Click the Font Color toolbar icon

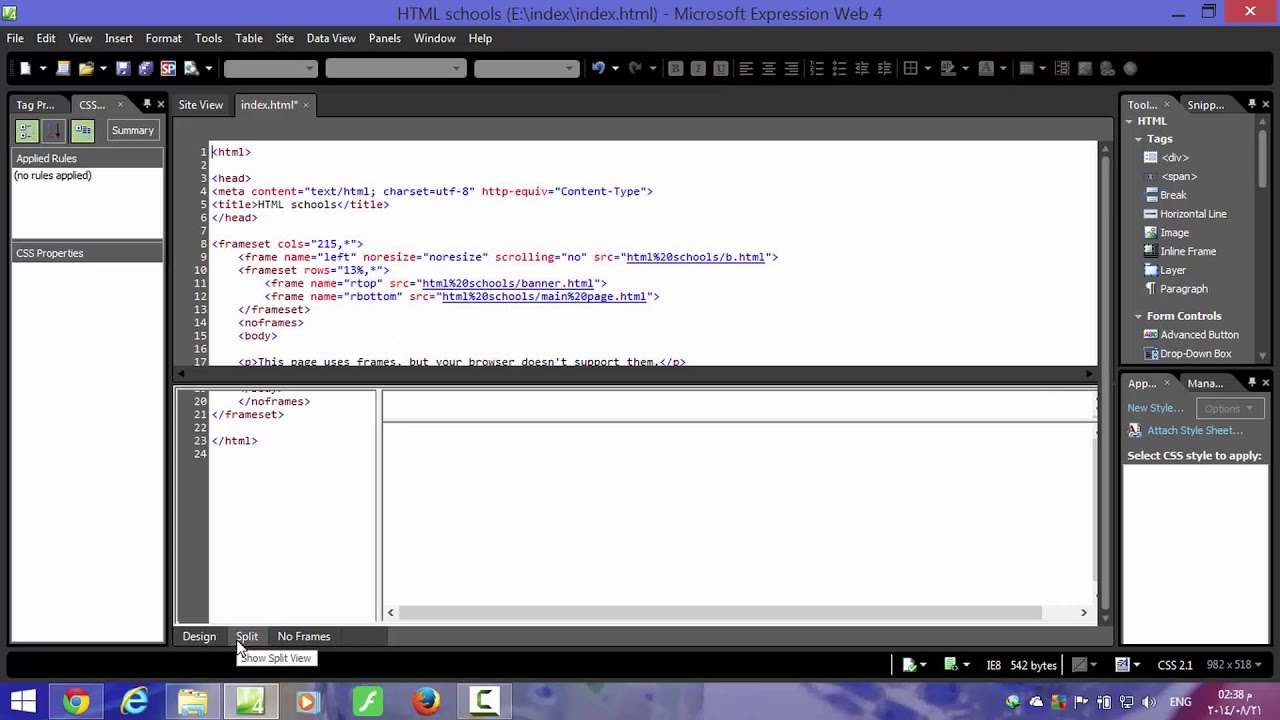pos(986,68)
